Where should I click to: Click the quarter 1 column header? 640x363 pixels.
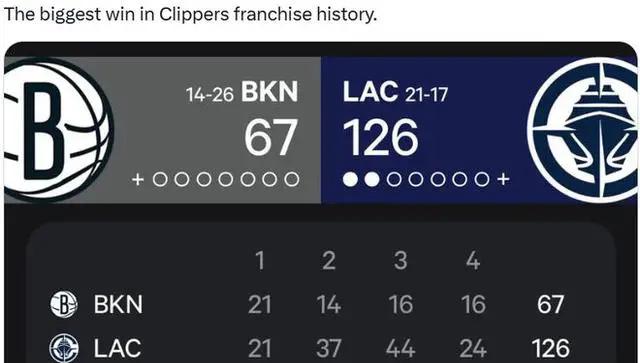[x=260, y=261]
